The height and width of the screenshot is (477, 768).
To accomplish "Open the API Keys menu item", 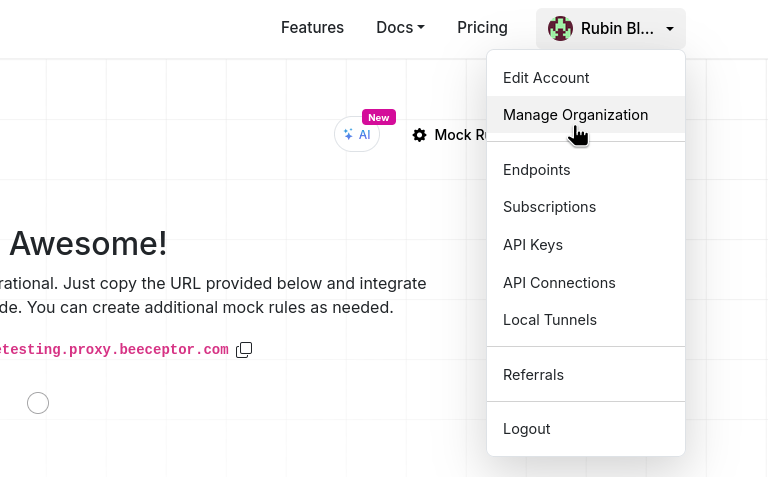I will click(x=533, y=245).
